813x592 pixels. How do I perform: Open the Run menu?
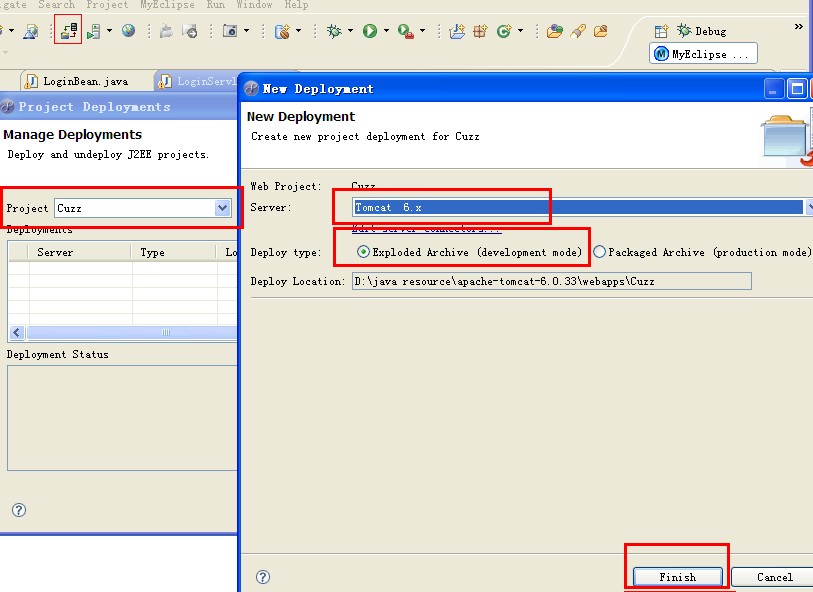216,5
